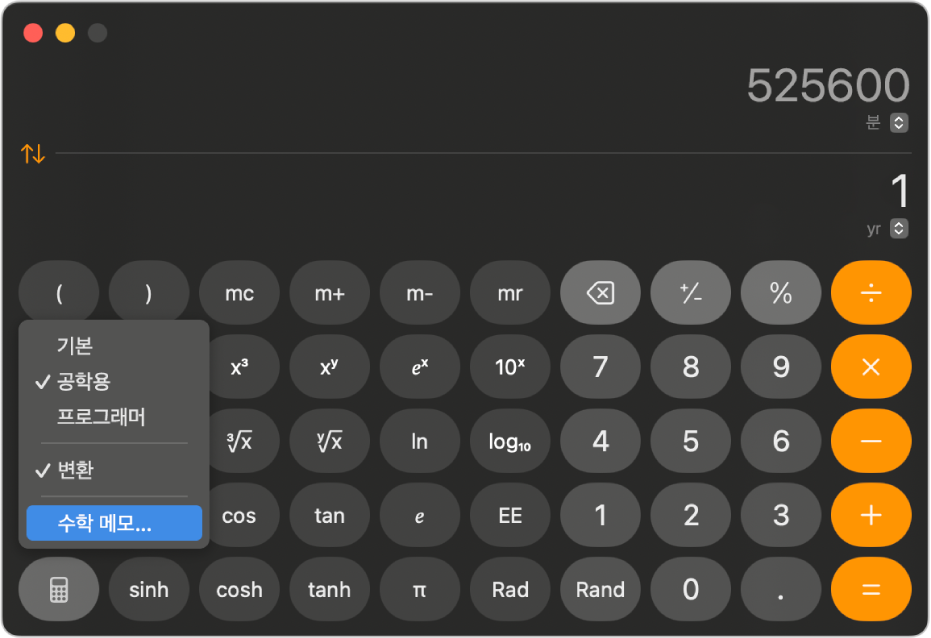Select the orange divide operator
Screen dimensions: 931x638
[x=871, y=293]
